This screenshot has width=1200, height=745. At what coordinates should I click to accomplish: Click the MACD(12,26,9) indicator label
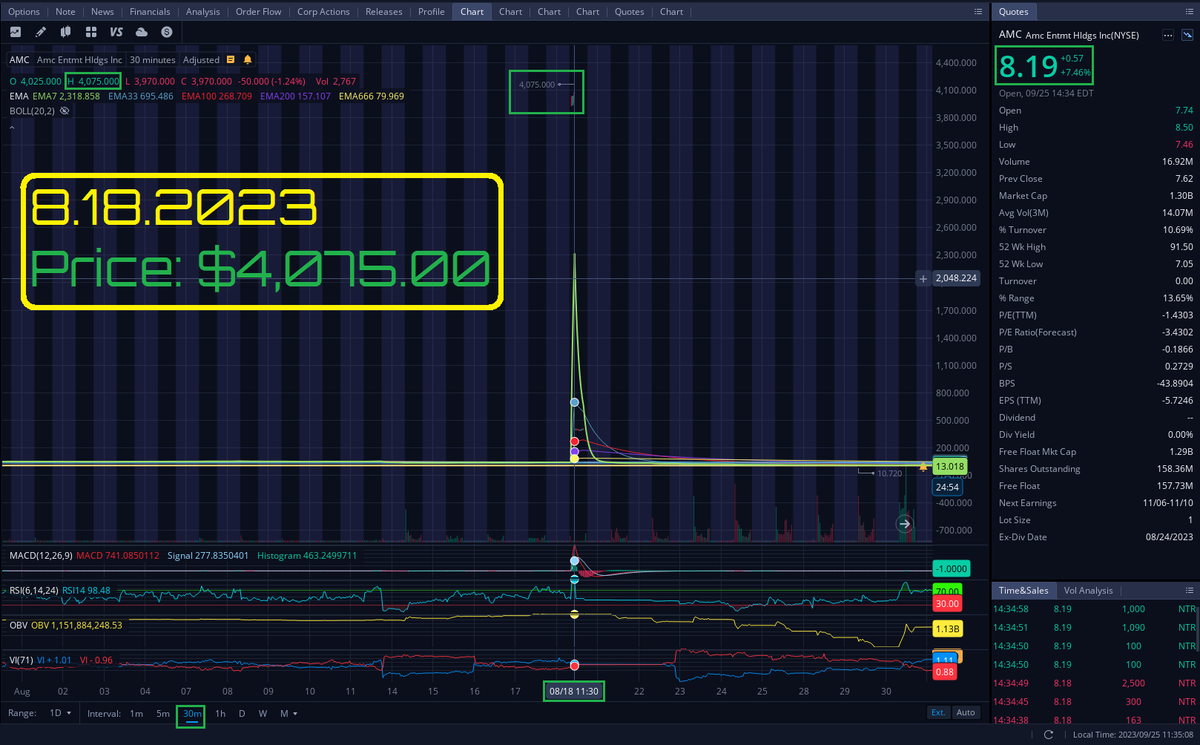point(40,555)
